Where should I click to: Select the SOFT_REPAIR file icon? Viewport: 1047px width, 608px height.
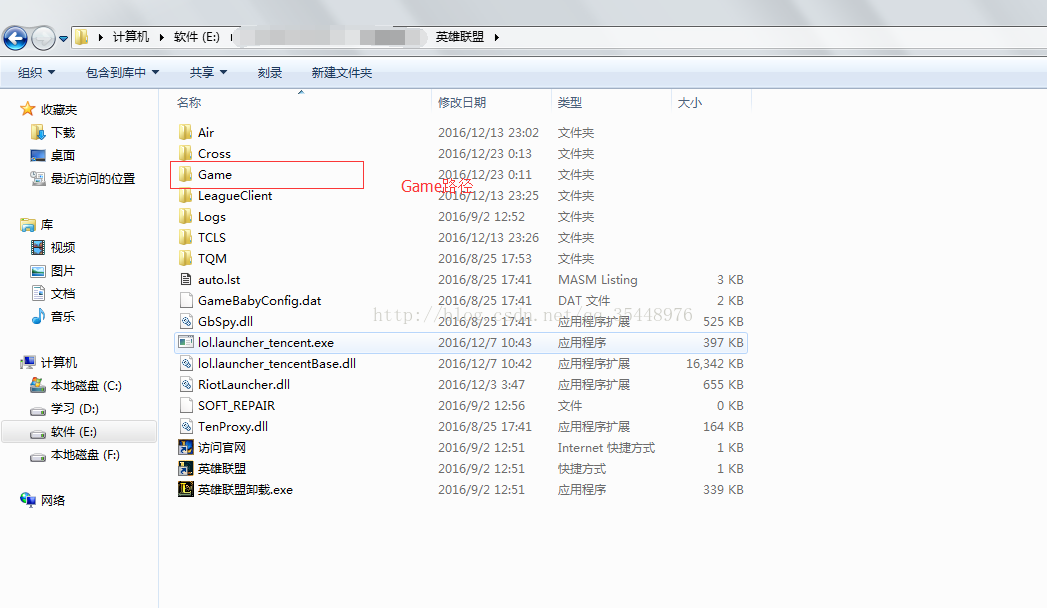click(x=186, y=406)
